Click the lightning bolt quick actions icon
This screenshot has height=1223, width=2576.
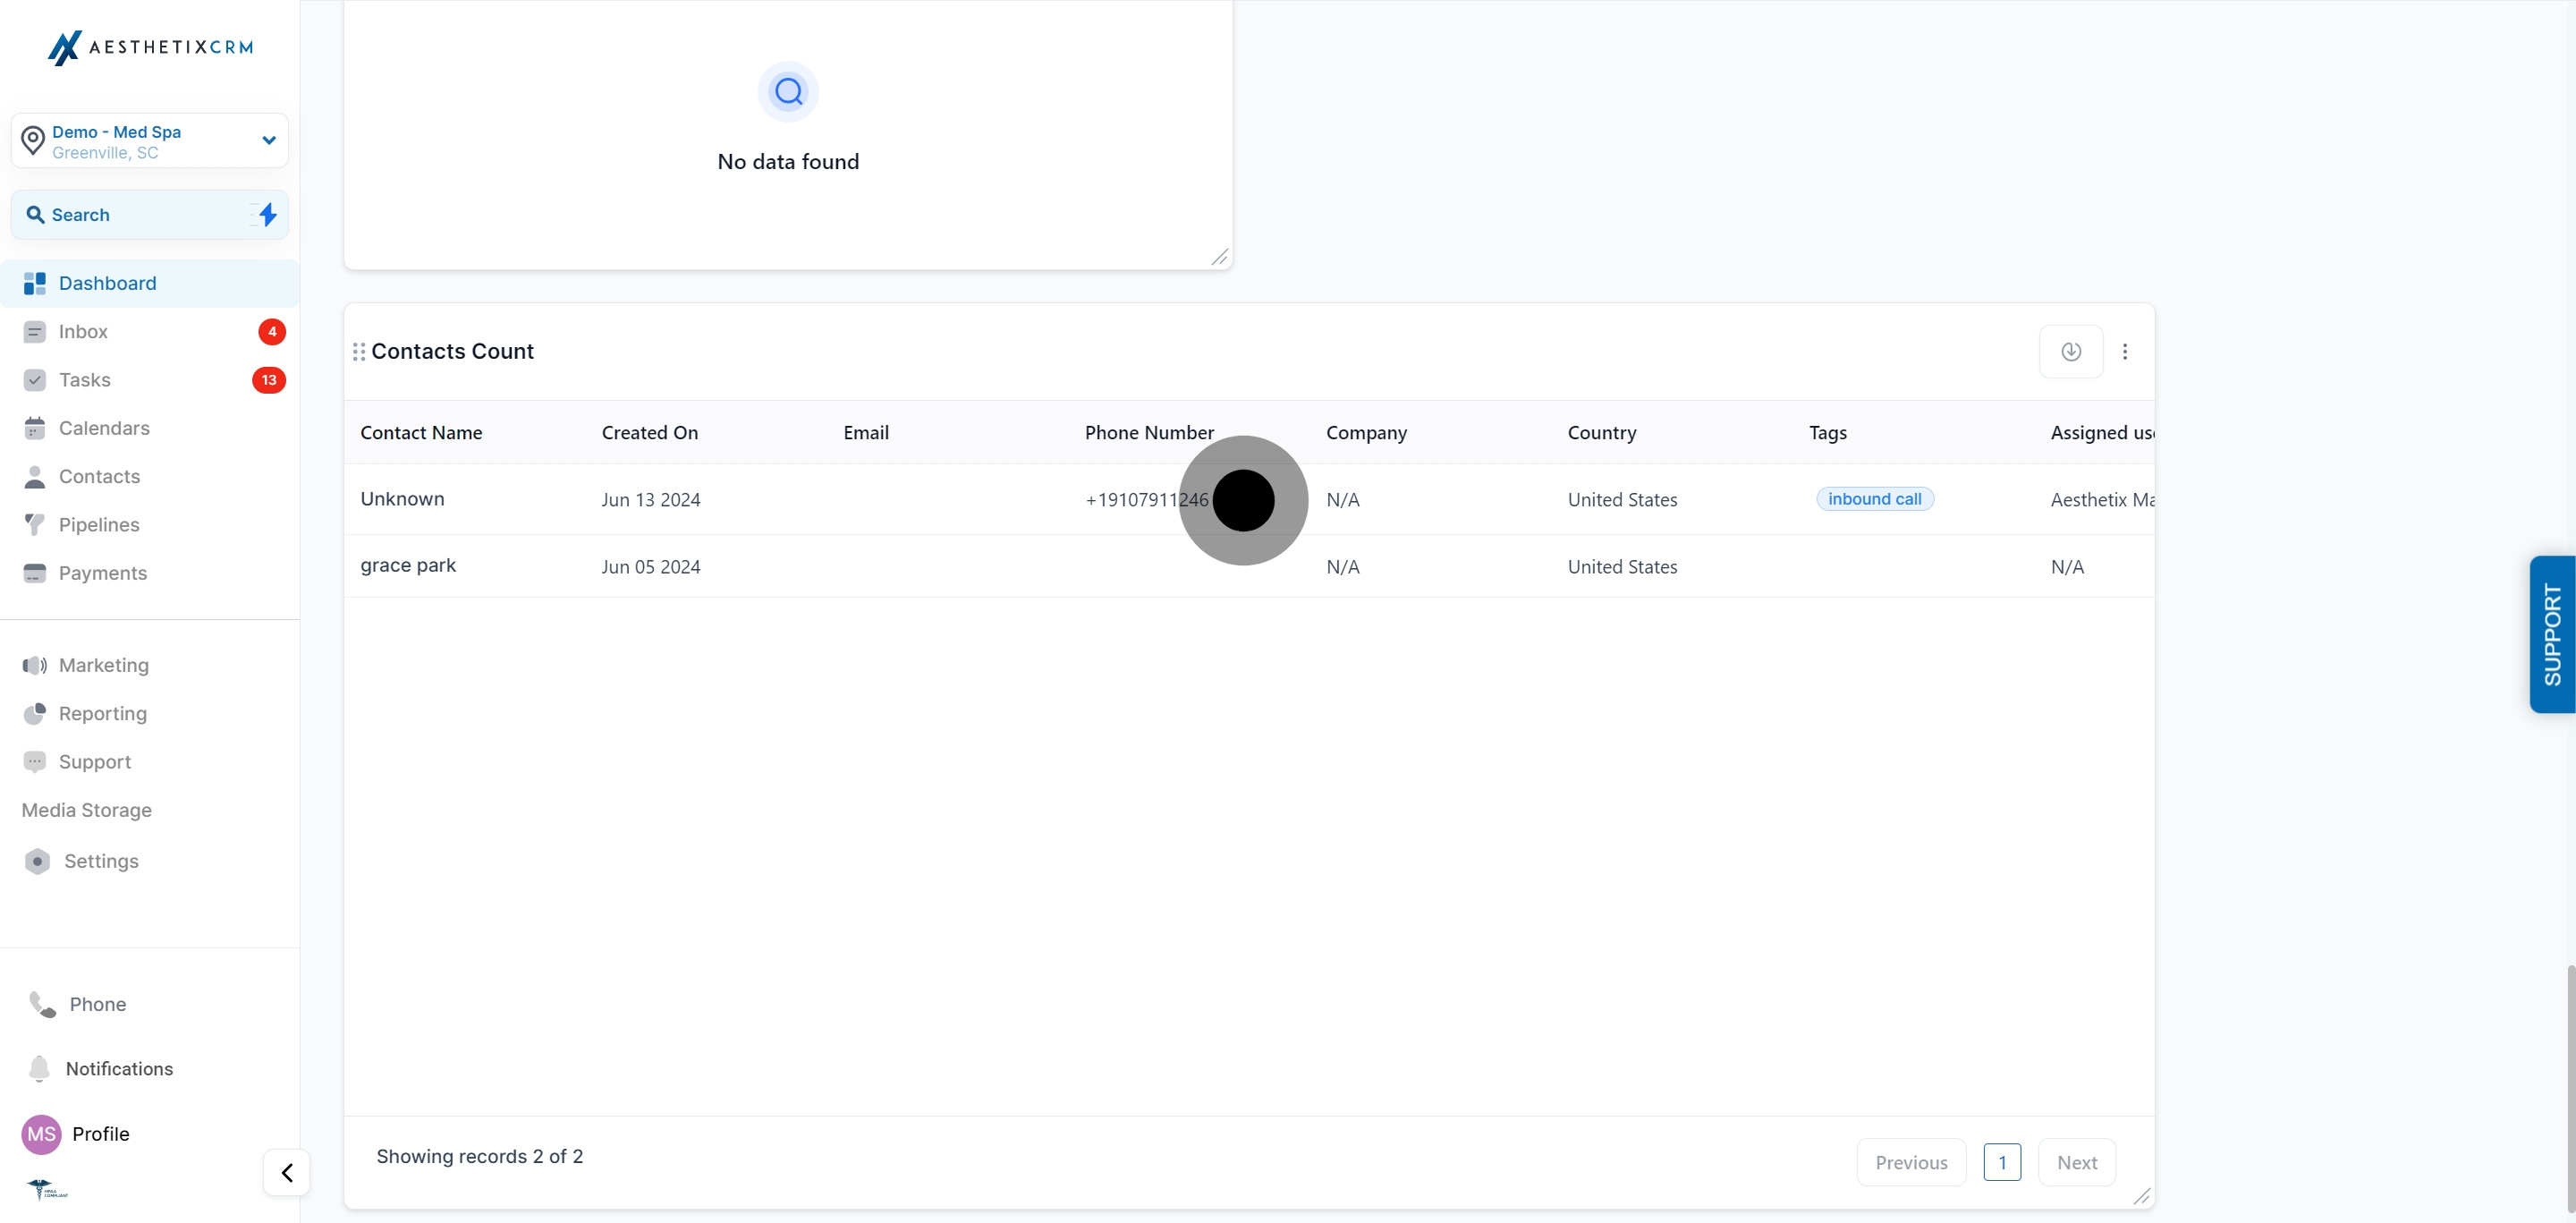[x=267, y=214]
